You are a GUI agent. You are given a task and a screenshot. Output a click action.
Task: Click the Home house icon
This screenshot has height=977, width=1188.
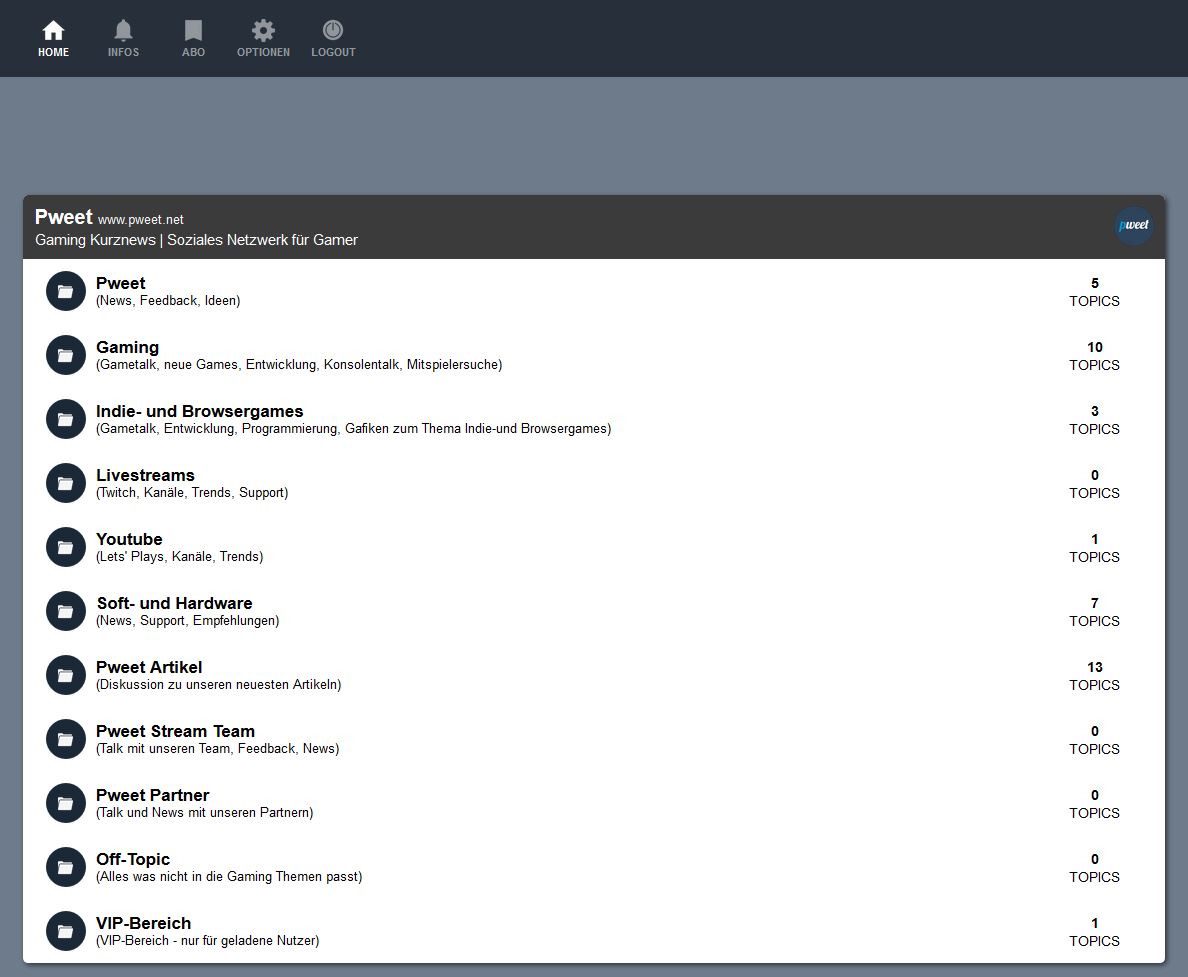tap(53, 31)
